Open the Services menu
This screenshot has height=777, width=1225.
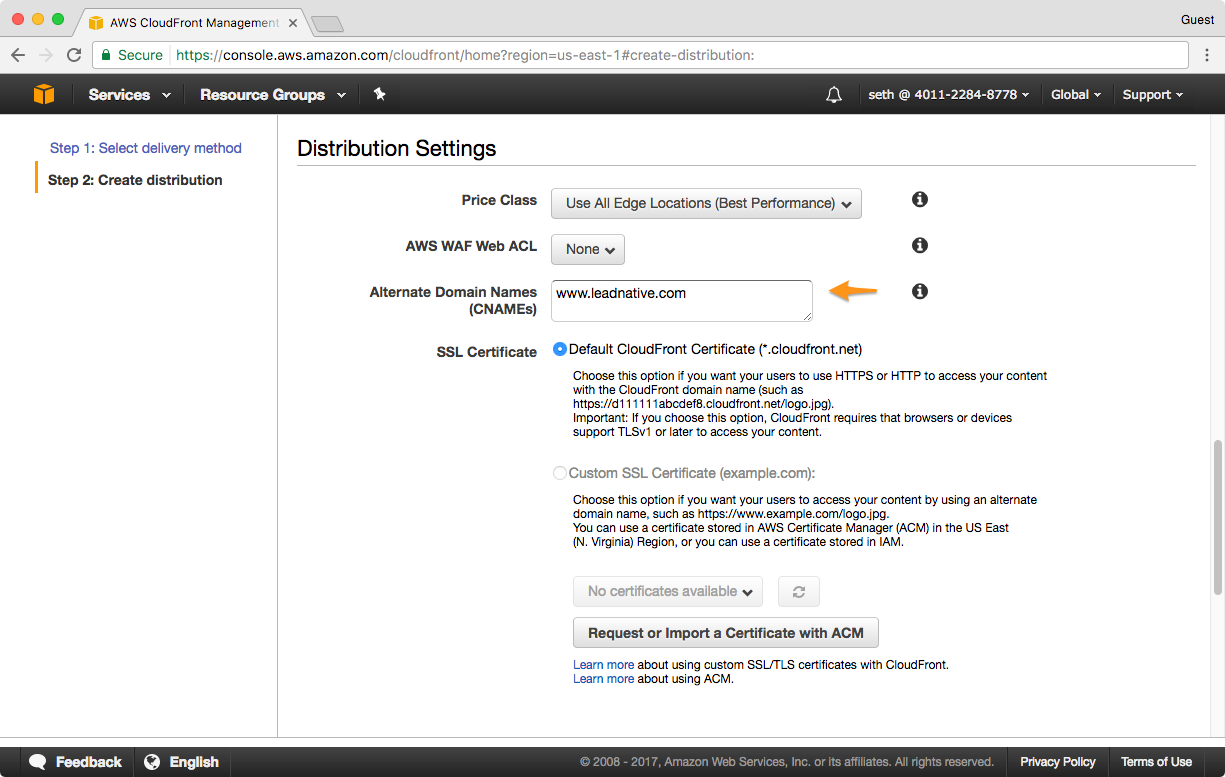point(129,95)
